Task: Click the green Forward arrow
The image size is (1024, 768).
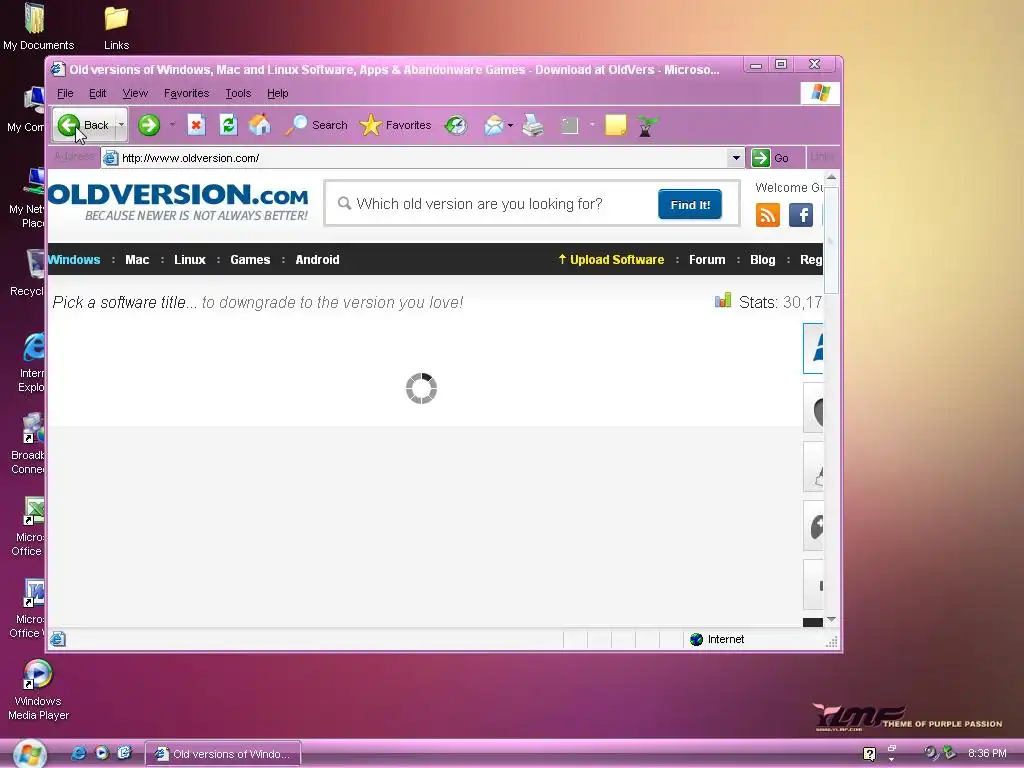Action: pos(149,125)
